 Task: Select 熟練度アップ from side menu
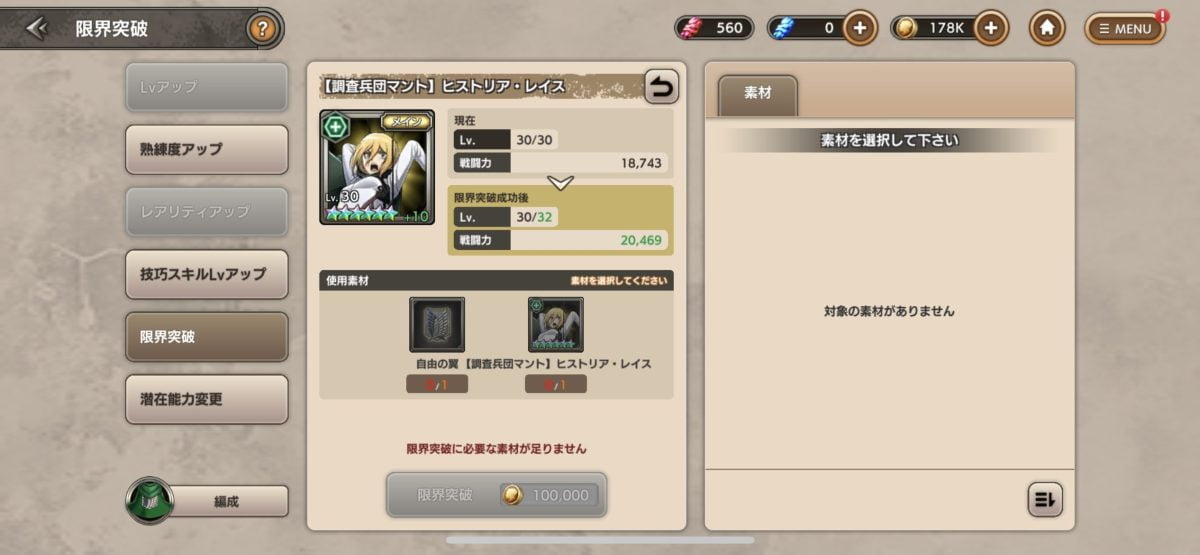click(207, 149)
